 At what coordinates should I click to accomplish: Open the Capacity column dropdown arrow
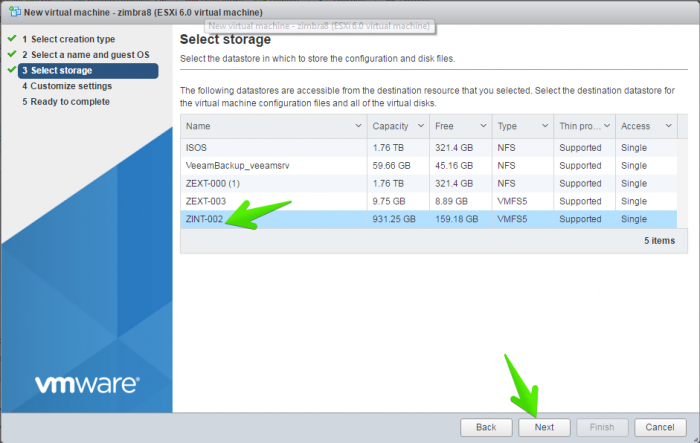click(x=421, y=126)
